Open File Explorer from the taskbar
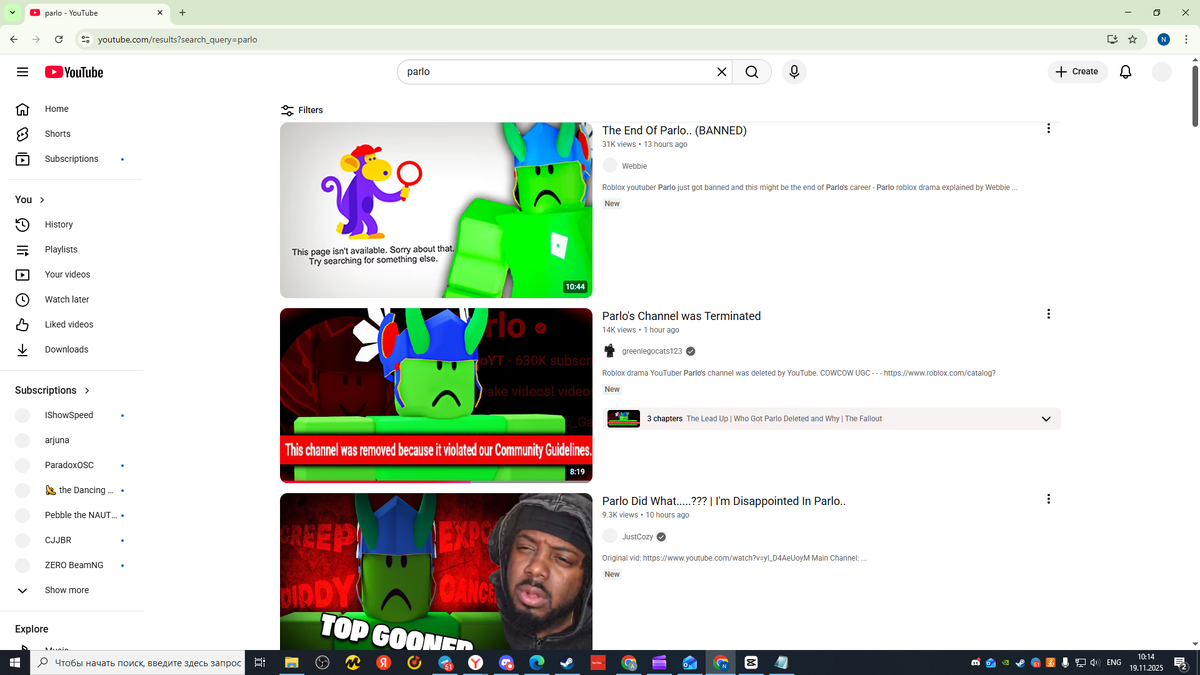This screenshot has height=675, width=1200. (x=291, y=662)
